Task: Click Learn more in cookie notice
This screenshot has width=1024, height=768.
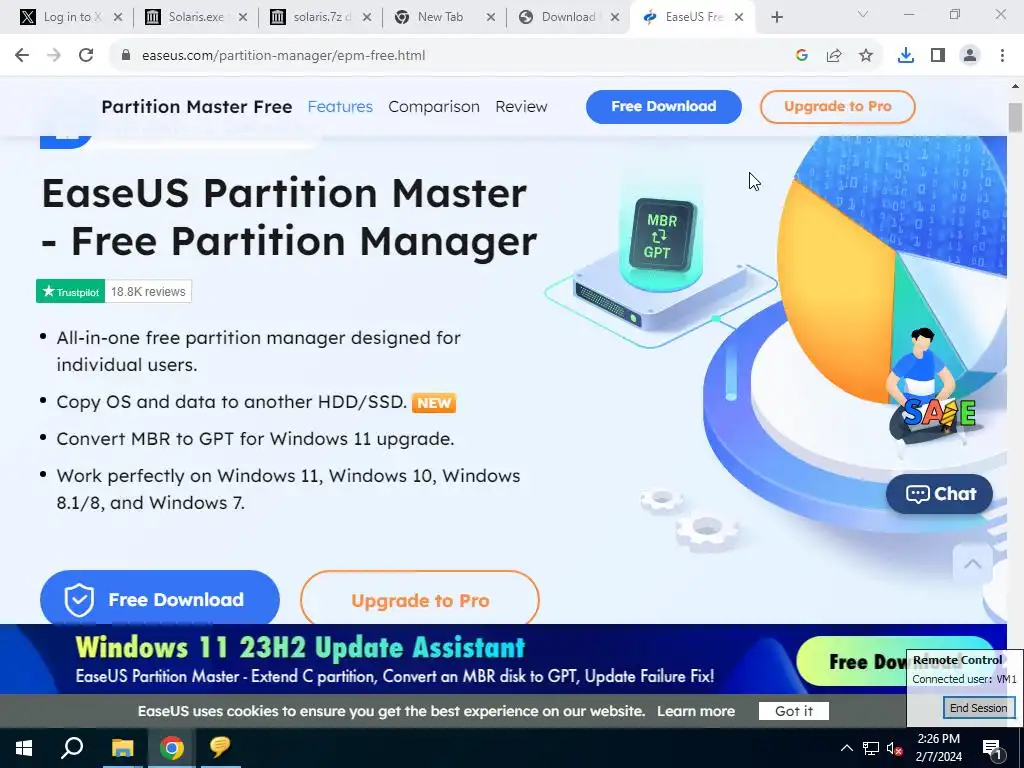Action: click(696, 711)
